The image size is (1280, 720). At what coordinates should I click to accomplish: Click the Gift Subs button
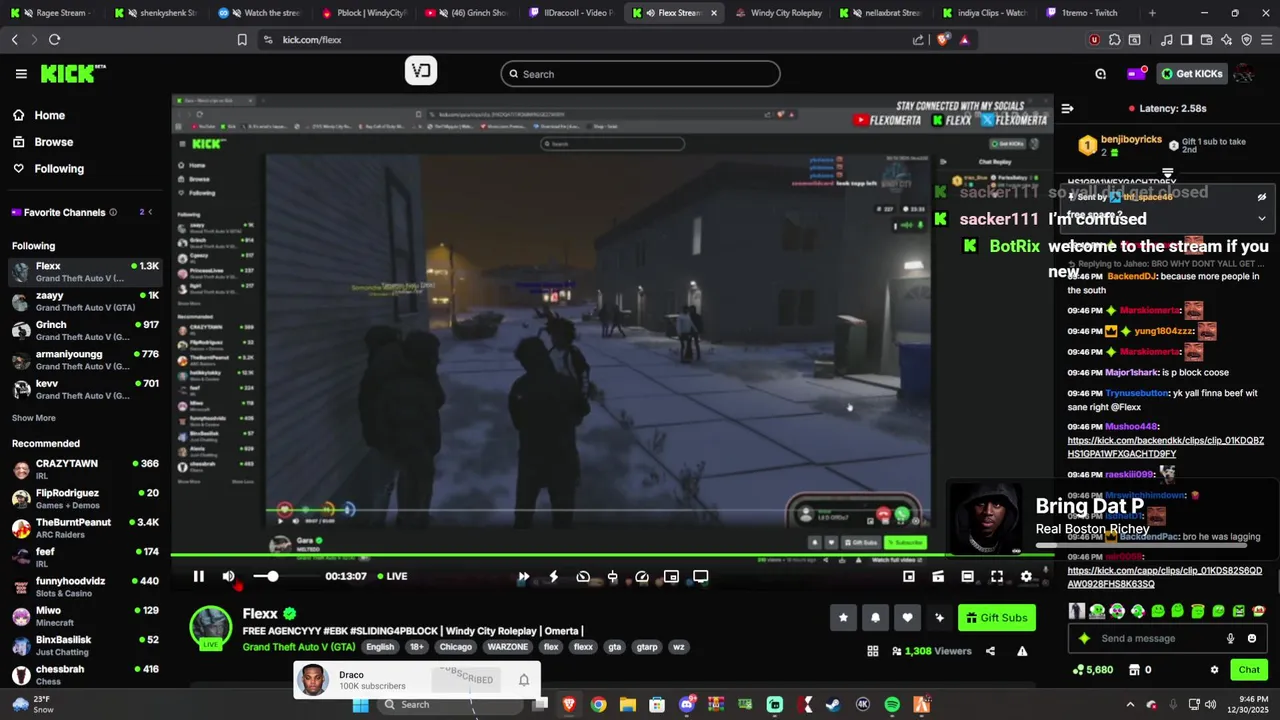click(x=996, y=618)
